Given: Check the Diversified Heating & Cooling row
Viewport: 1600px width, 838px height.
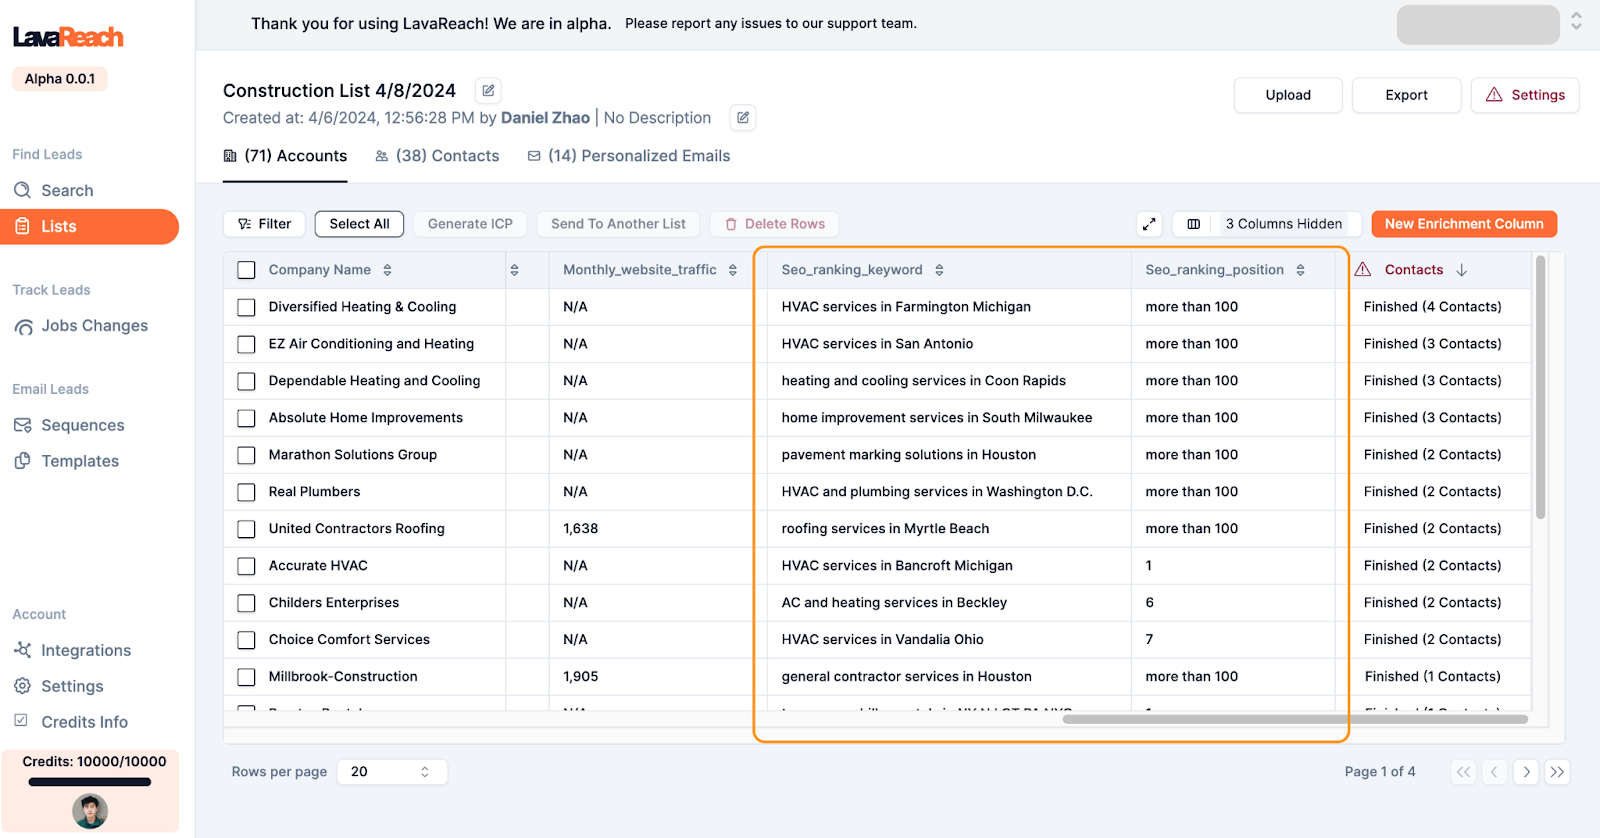Looking at the screenshot, I should pyautogui.click(x=246, y=307).
